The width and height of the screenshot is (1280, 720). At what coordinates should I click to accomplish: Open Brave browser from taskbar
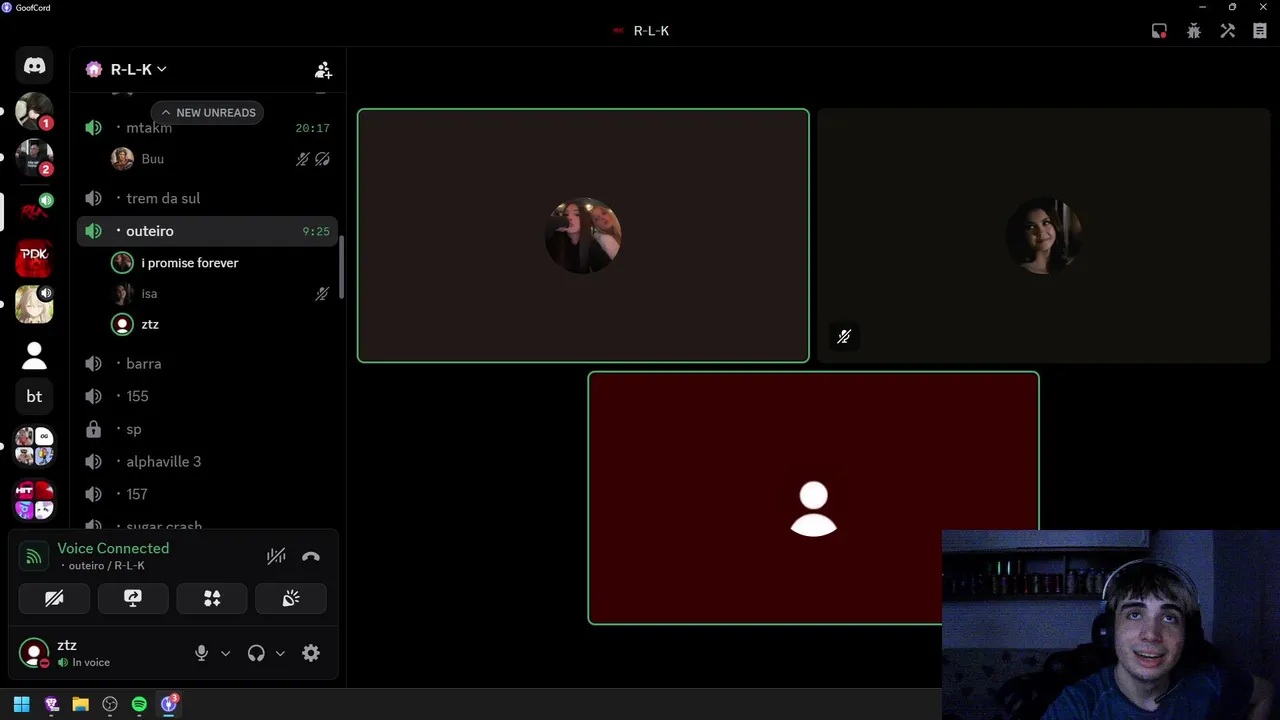pyautogui.click(x=52, y=704)
